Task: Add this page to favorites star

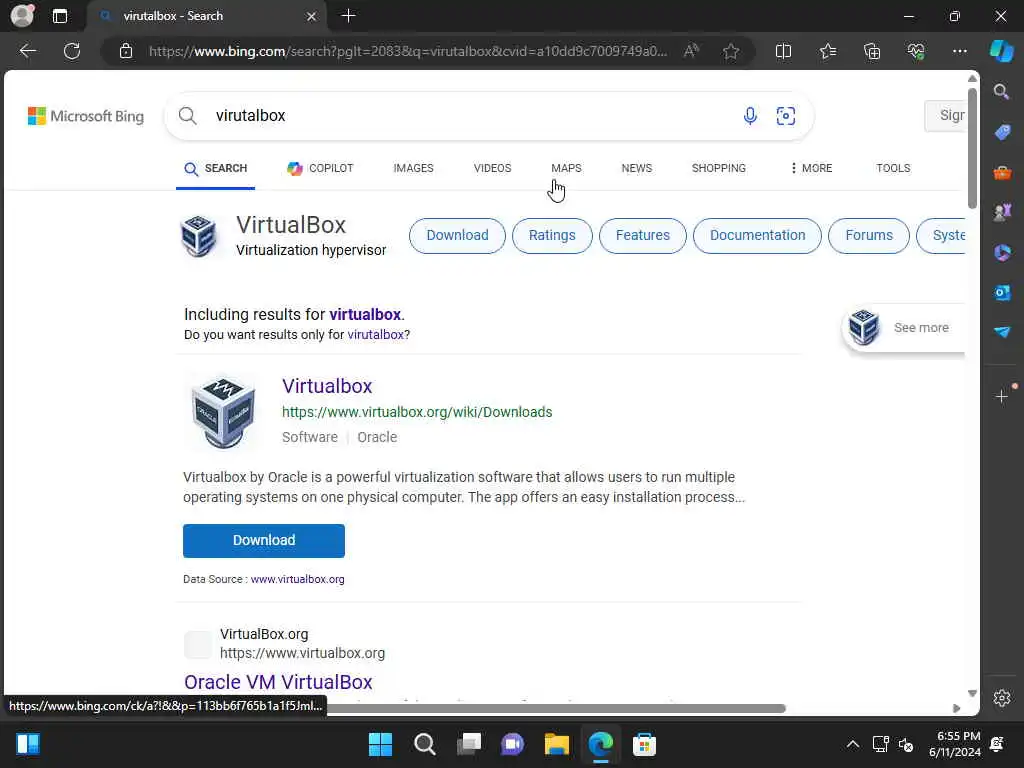Action: point(731,51)
